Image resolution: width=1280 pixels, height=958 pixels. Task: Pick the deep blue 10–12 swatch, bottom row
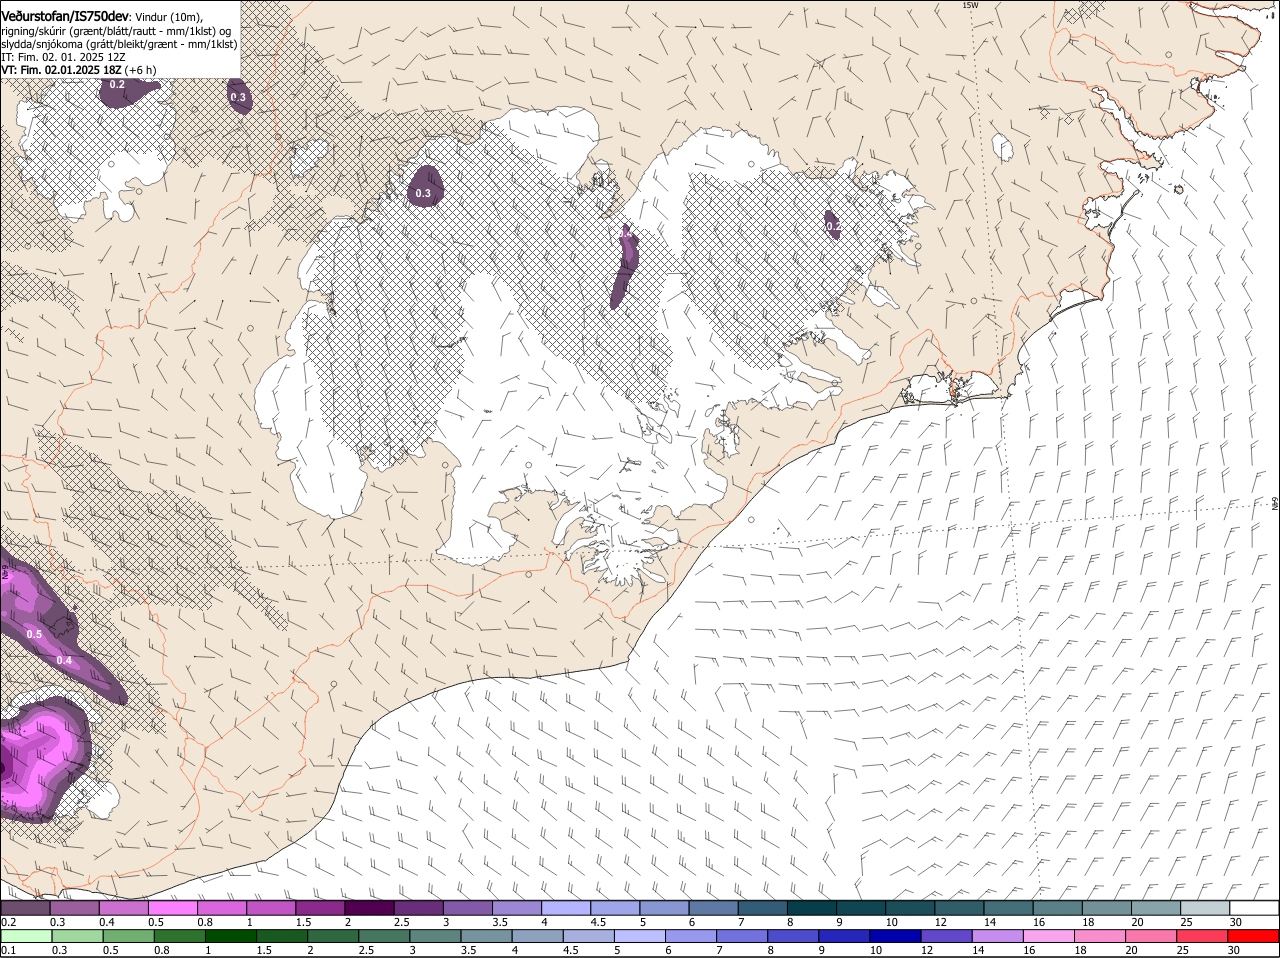pyautogui.click(x=894, y=936)
